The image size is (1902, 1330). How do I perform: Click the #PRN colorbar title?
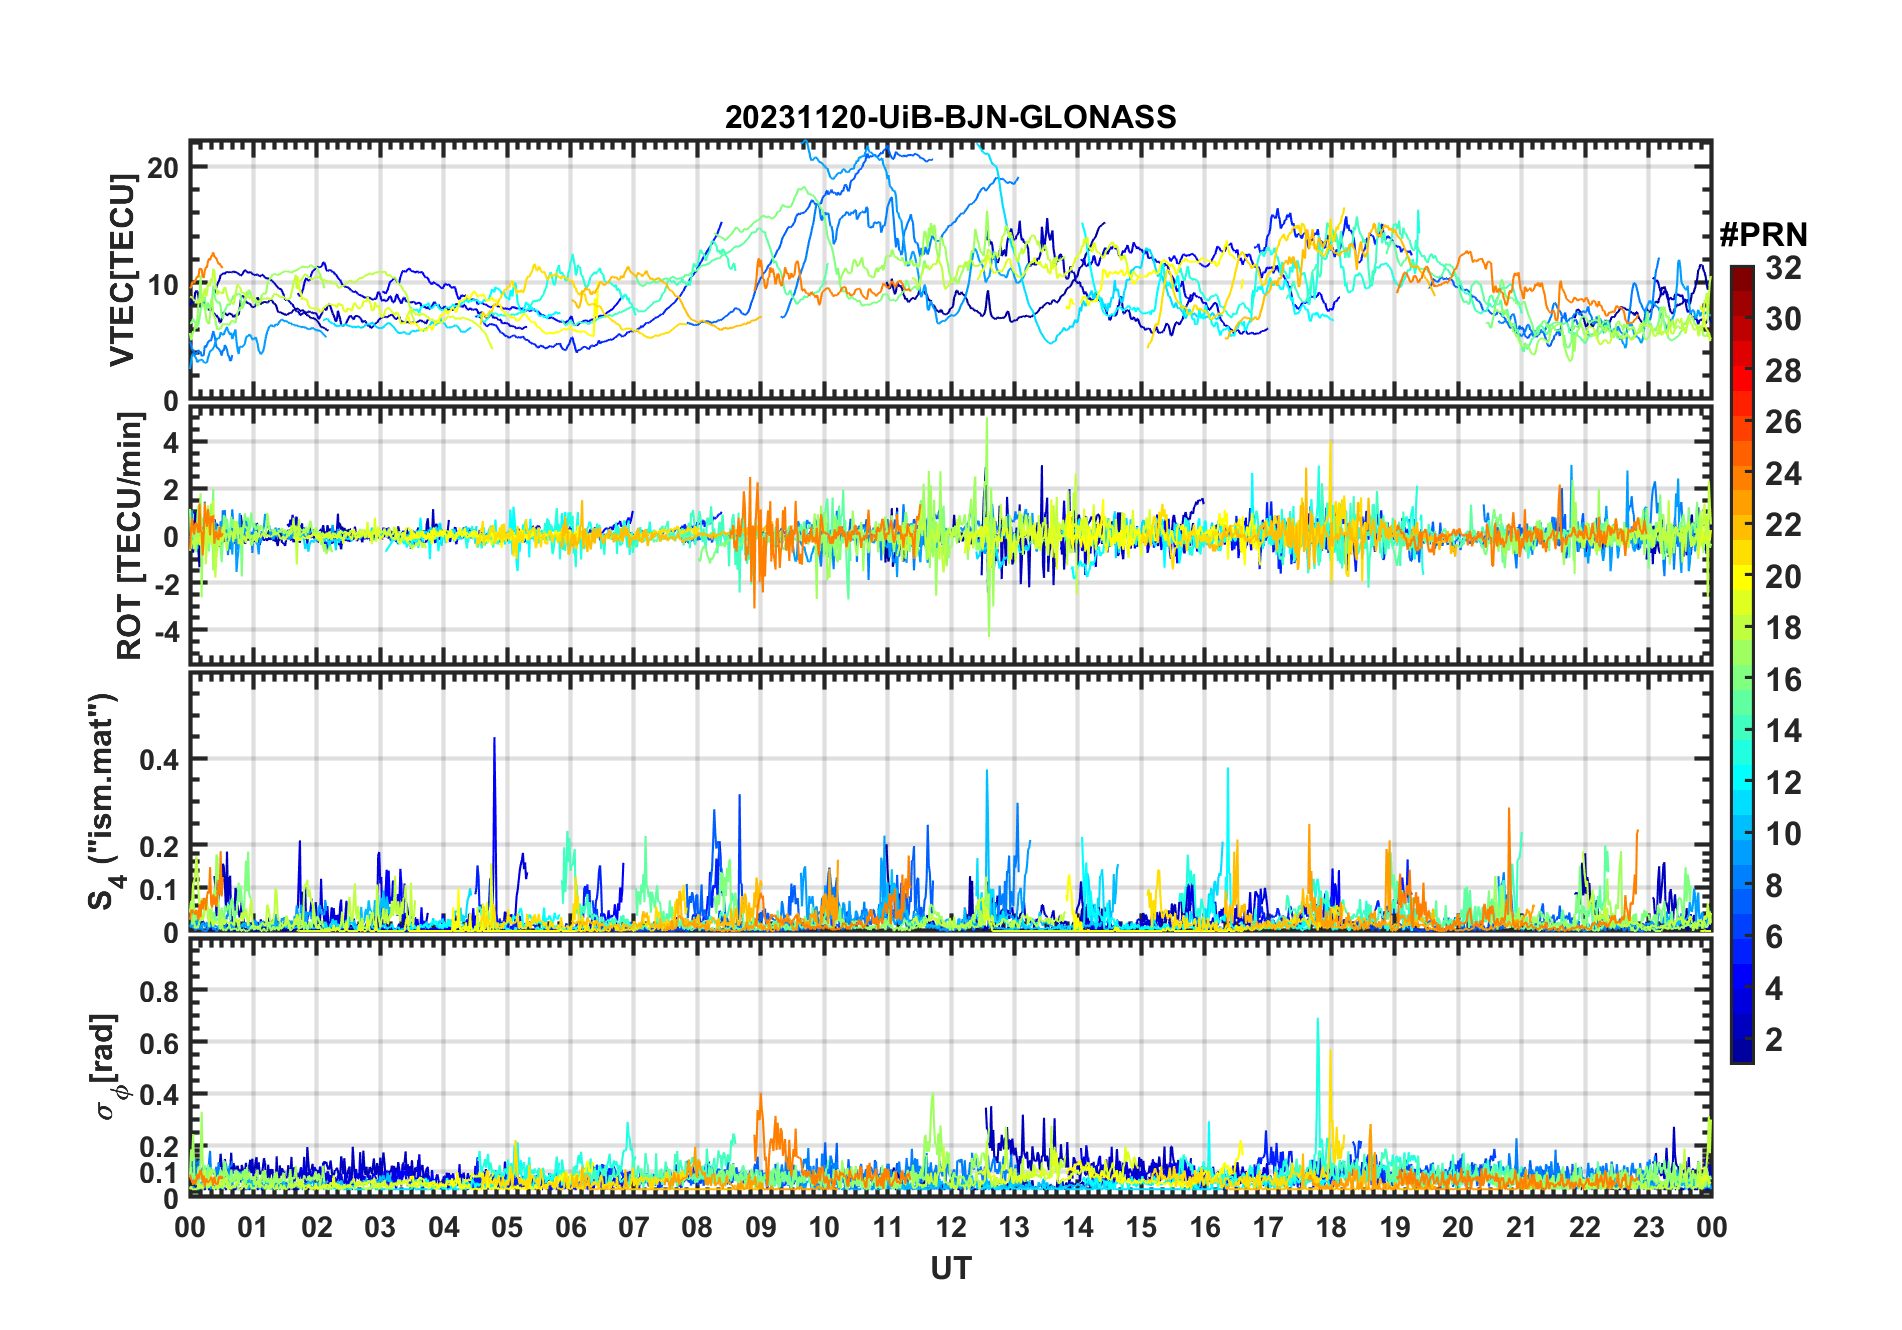[x=1763, y=235]
